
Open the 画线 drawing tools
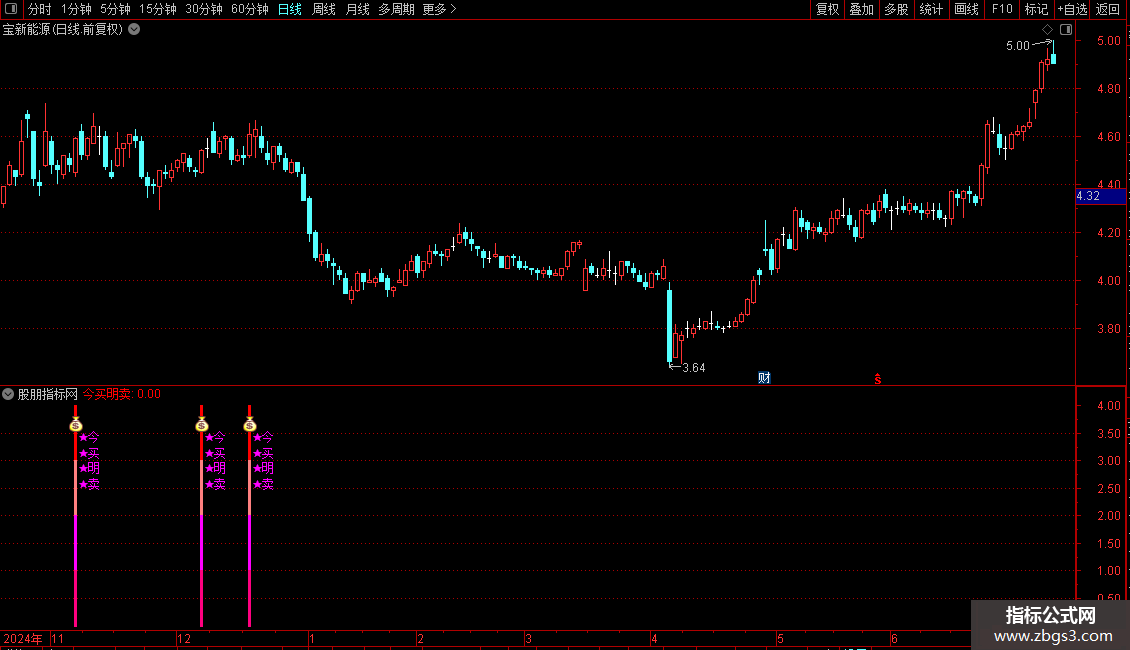(x=966, y=9)
